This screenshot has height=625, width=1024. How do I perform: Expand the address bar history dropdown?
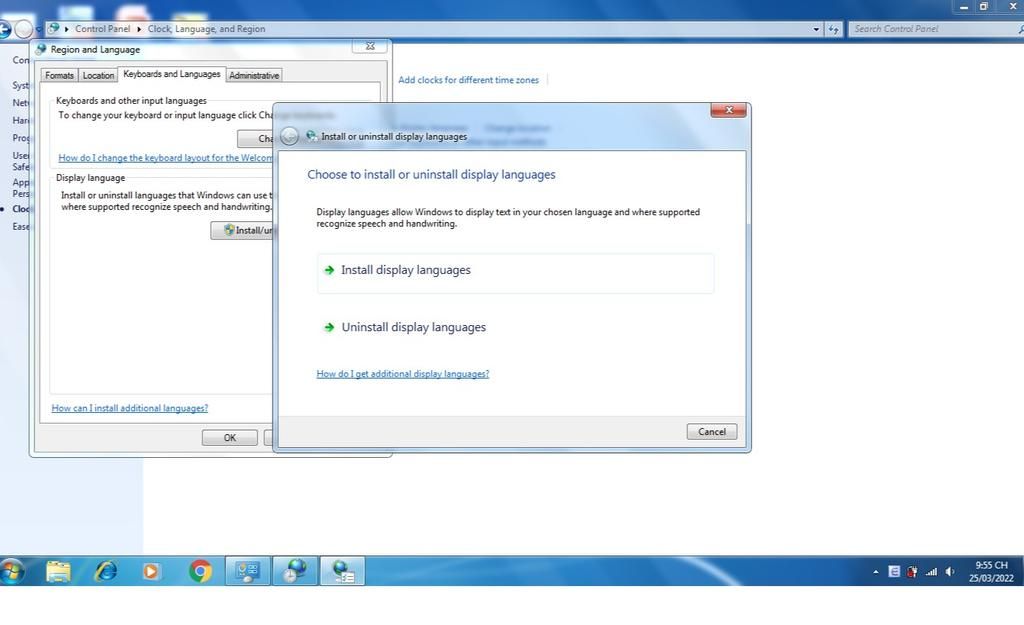(x=816, y=29)
